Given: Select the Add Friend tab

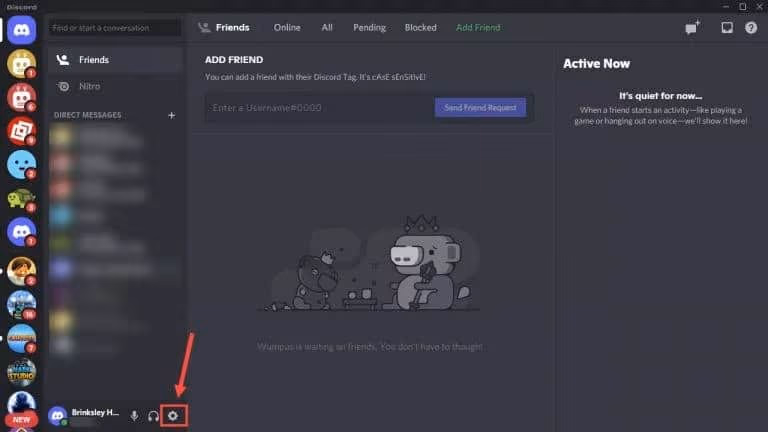Looking at the screenshot, I should tap(478, 28).
